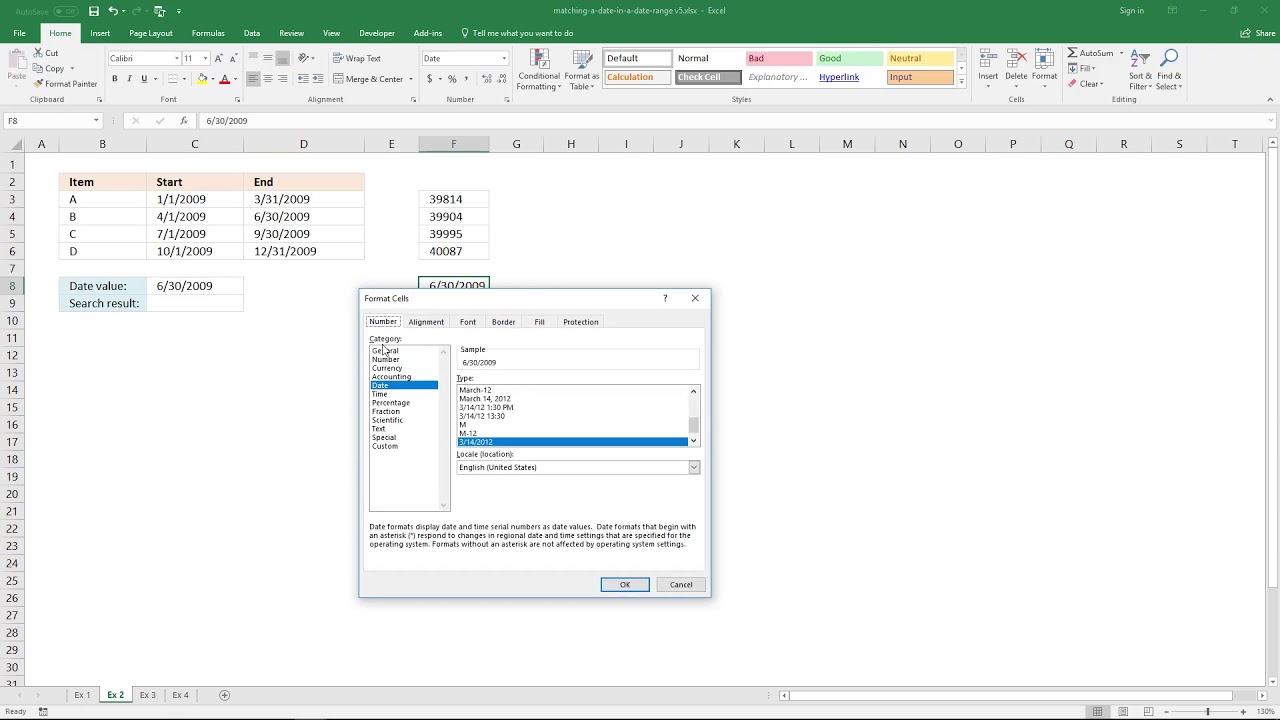Click Comma Style icon
Image resolution: width=1280 pixels, height=720 pixels.
(x=466, y=79)
